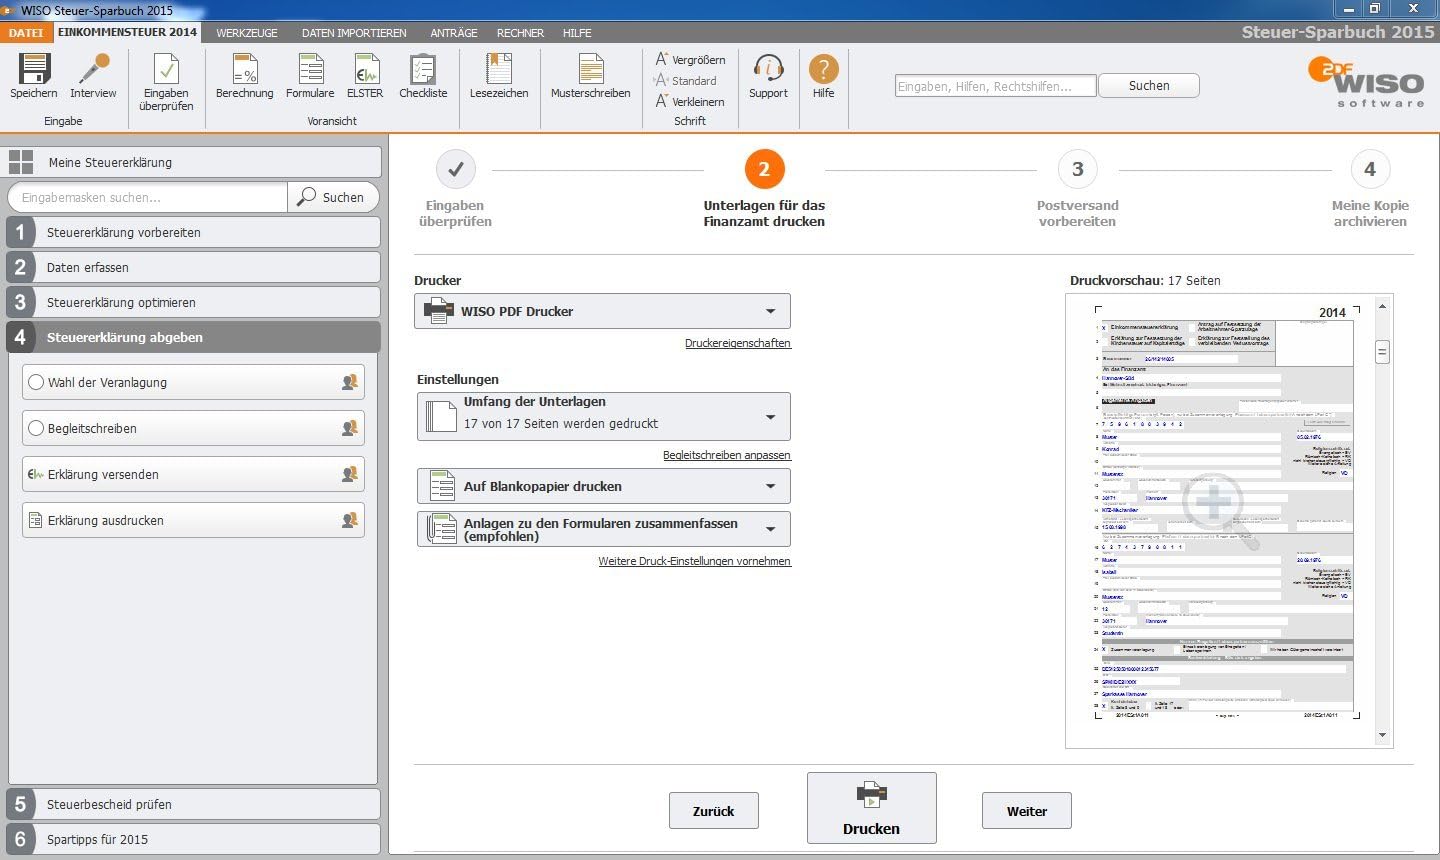Open the WERKZEUGE menu tab
This screenshot has height=860, width=1440.
pos(247,33)
